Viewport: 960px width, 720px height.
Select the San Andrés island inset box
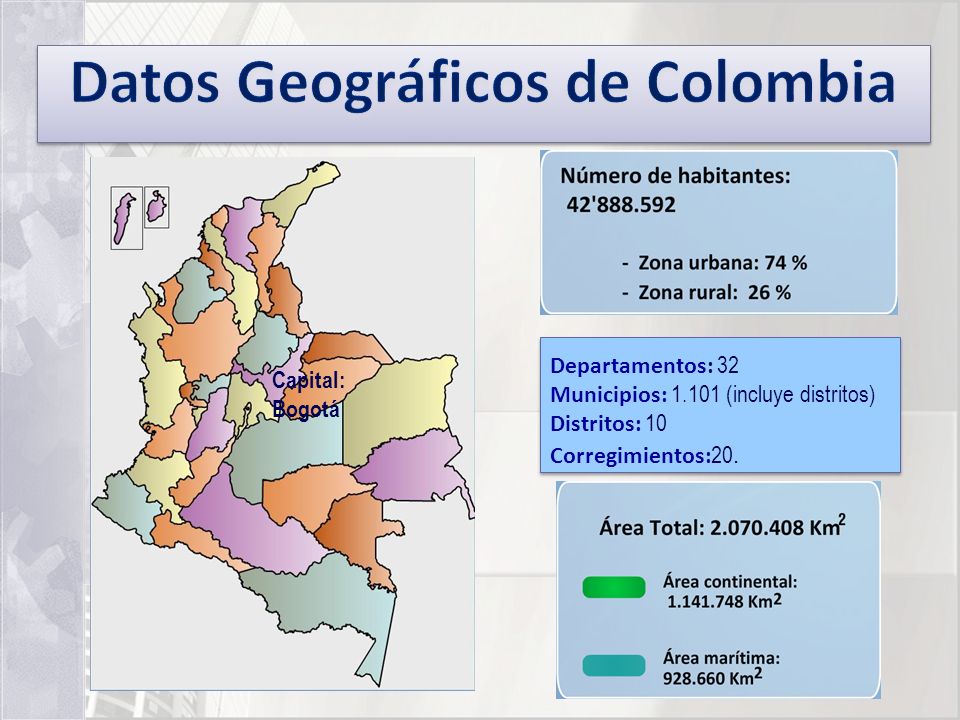(127, 218)
